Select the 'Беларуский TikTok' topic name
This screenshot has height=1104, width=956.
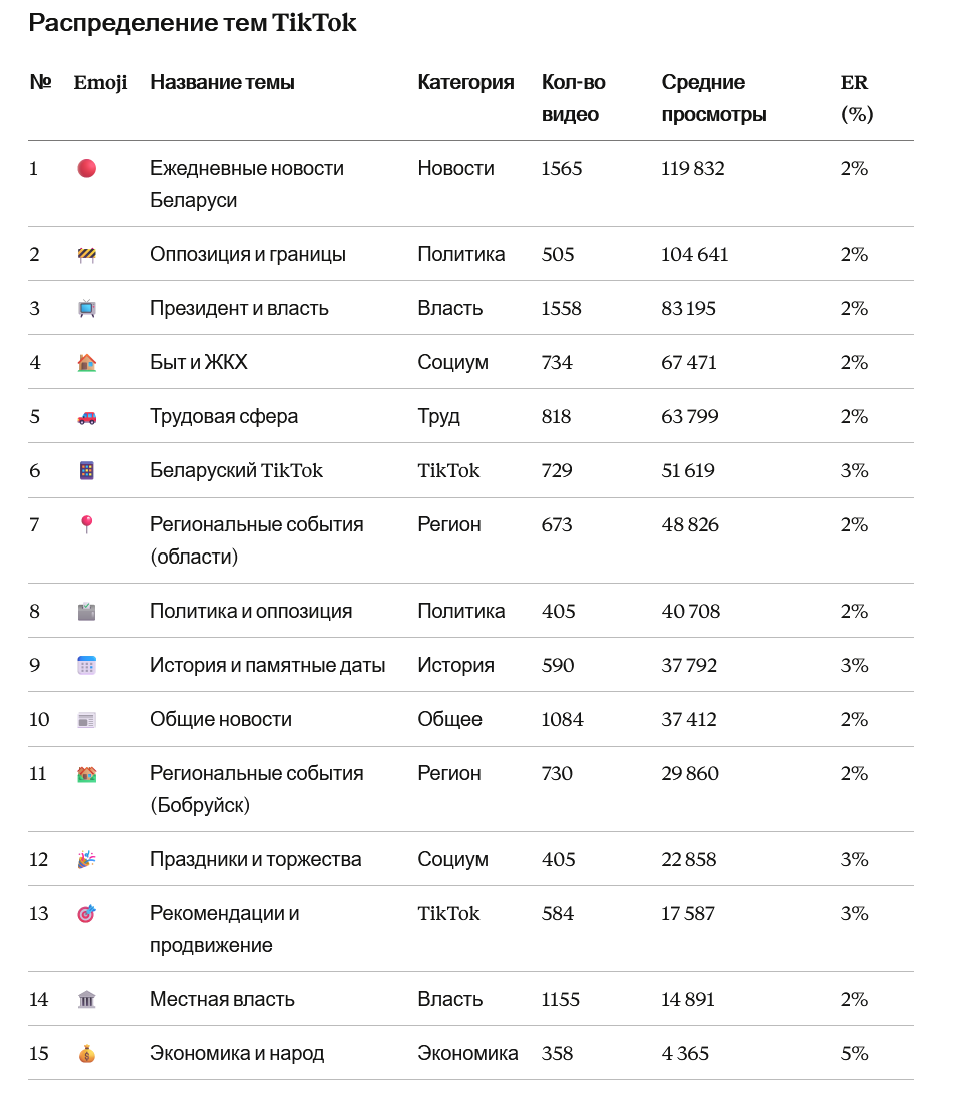(x=236, y=471)
